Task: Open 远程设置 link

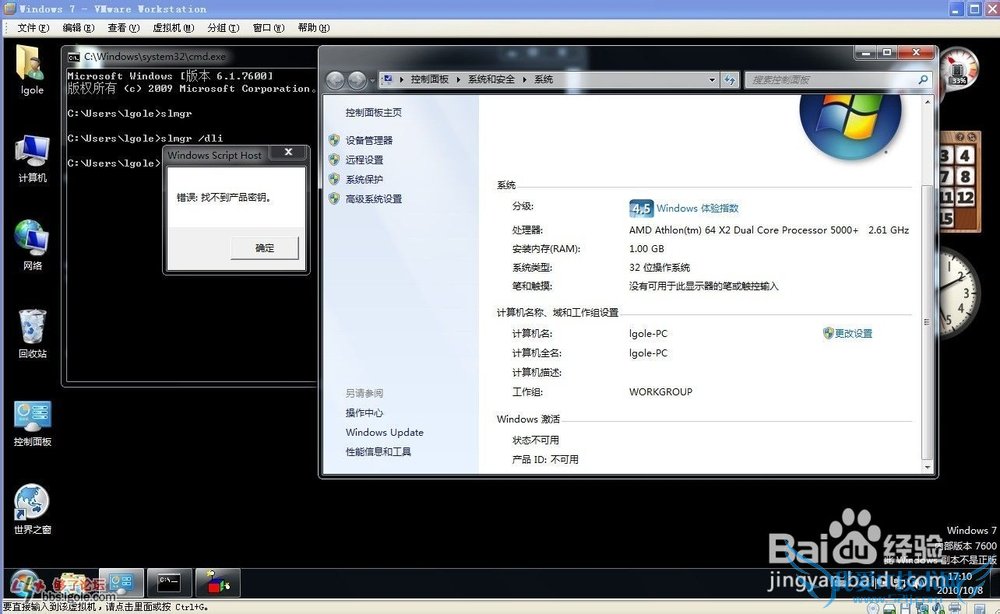Action: click(364, 160)
